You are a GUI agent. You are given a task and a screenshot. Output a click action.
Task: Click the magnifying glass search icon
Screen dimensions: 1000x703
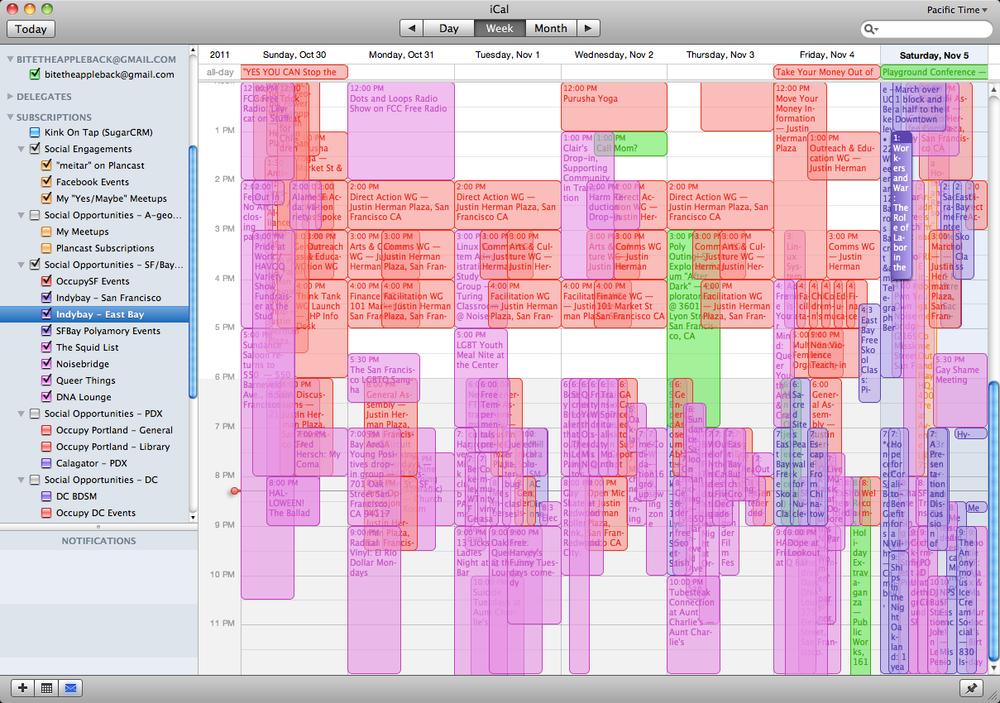click(x=871, y=29)
